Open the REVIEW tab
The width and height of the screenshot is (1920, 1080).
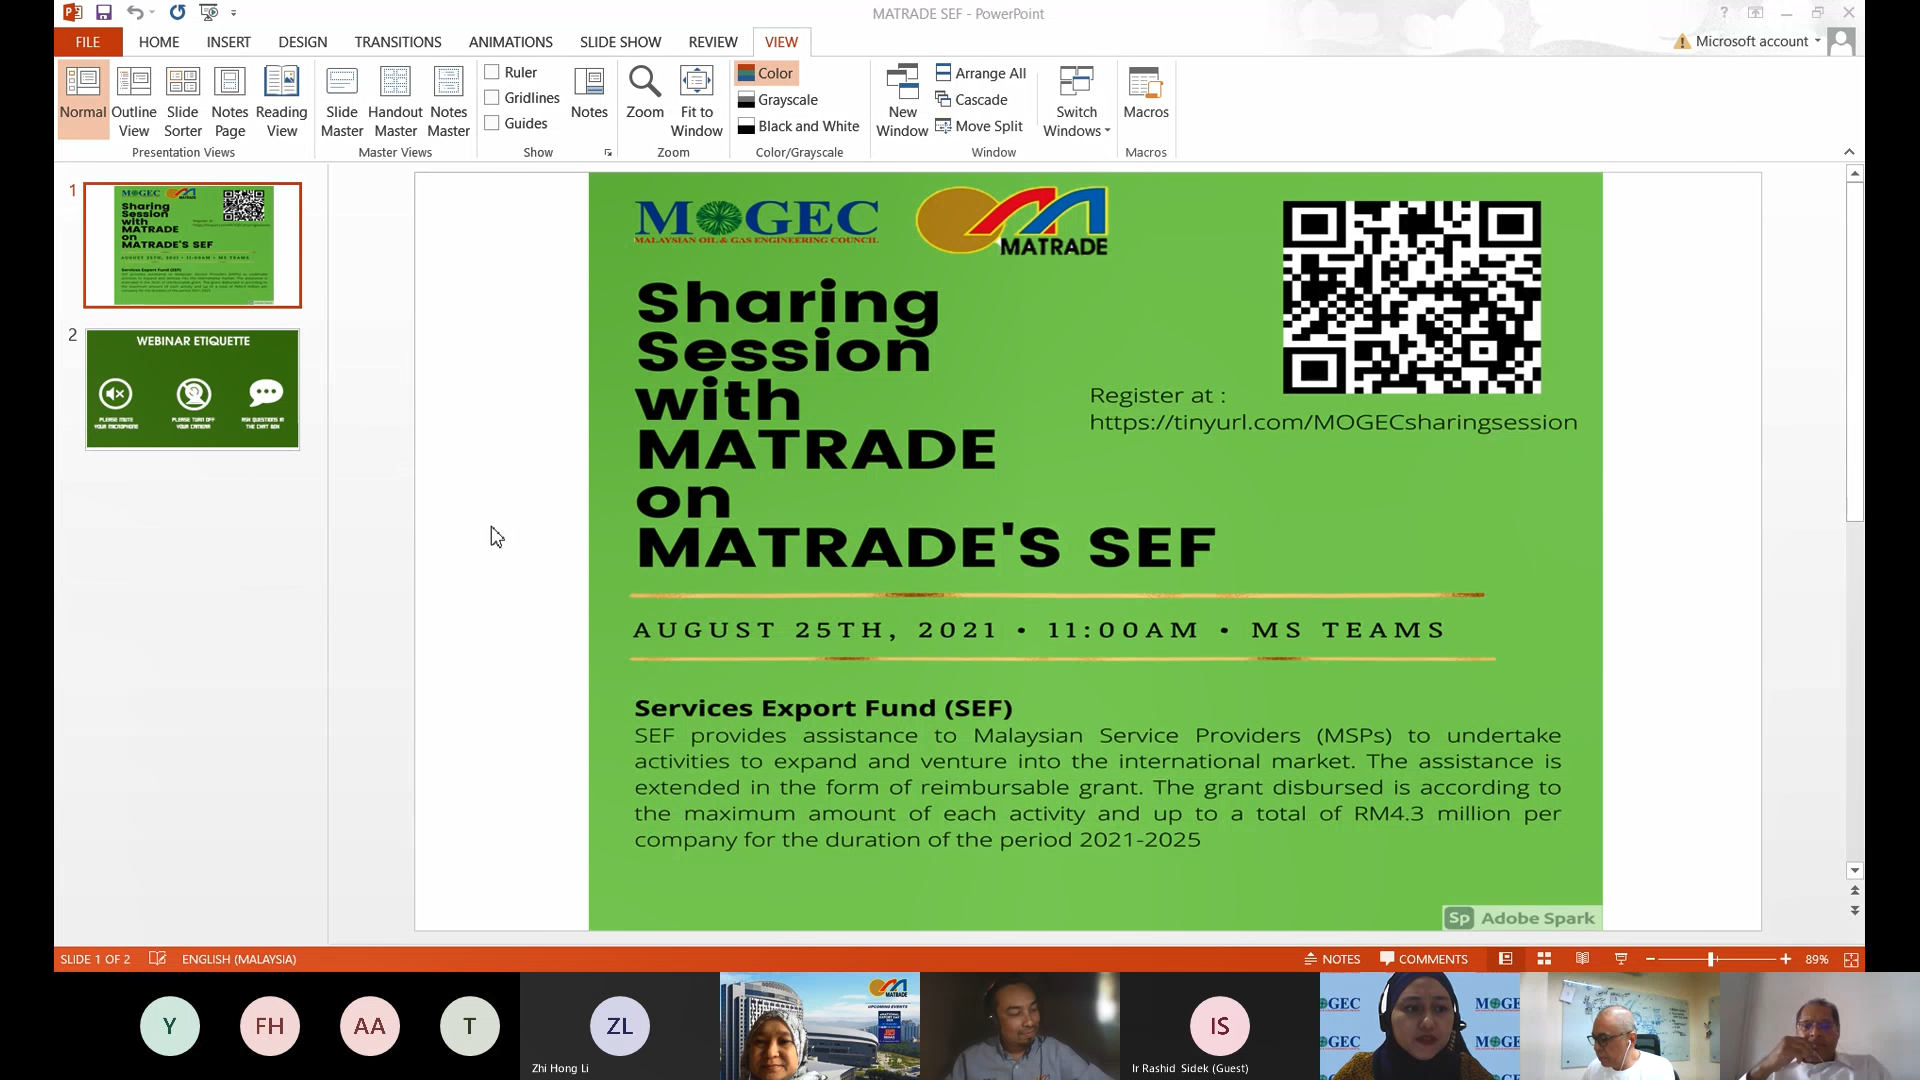tap(713, 42)
